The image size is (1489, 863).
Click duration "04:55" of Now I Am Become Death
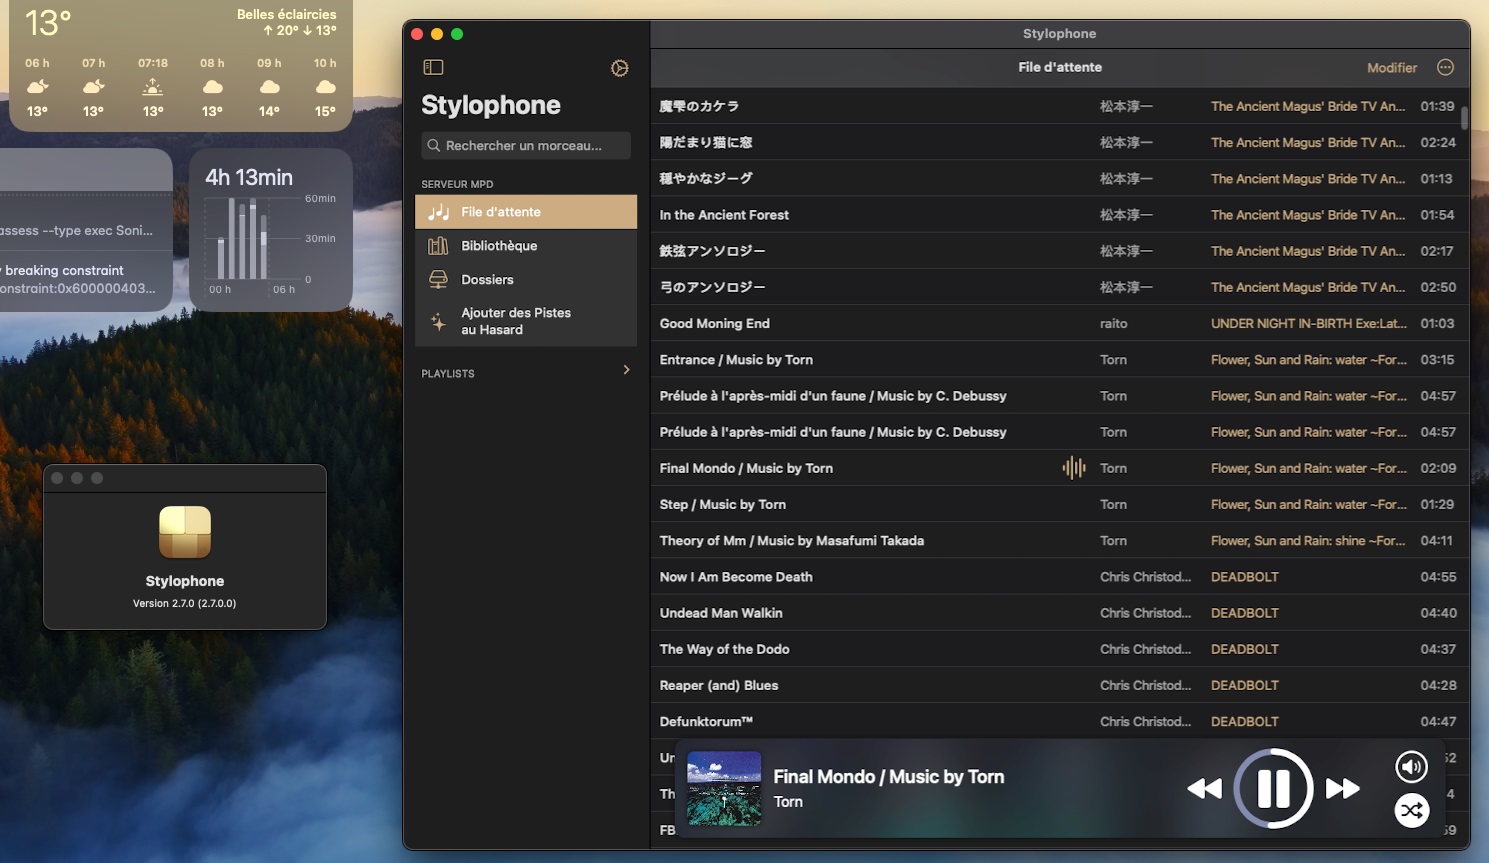tap(1438, 577)
